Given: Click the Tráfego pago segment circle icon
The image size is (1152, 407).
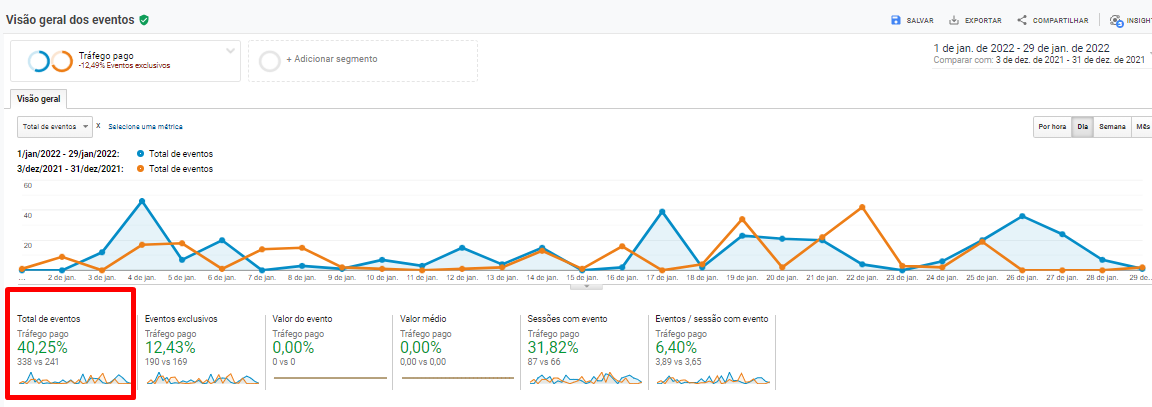Looking at the screenshot, I should click(50, 61).
